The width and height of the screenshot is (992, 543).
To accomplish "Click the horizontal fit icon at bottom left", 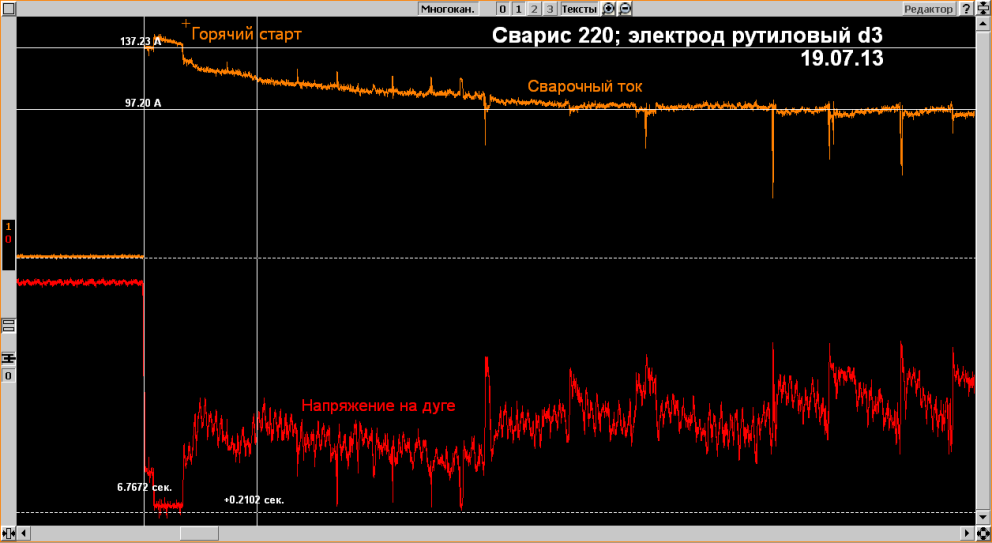I will pos(8,534).
